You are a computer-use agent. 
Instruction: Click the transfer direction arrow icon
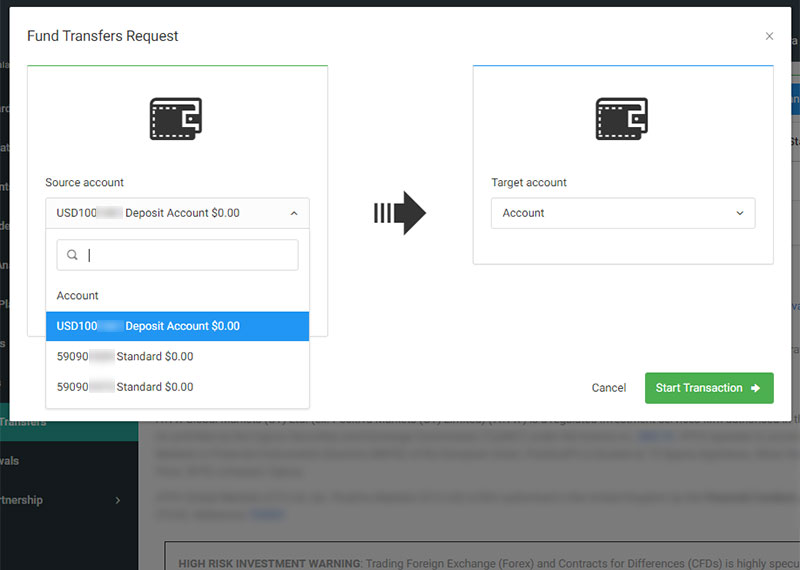(400, 213)
